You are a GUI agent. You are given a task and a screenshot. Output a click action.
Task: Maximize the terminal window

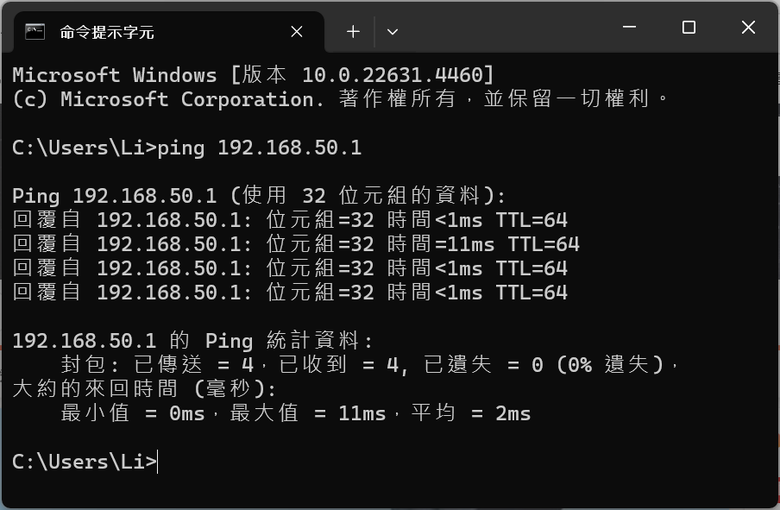point(689,27)
